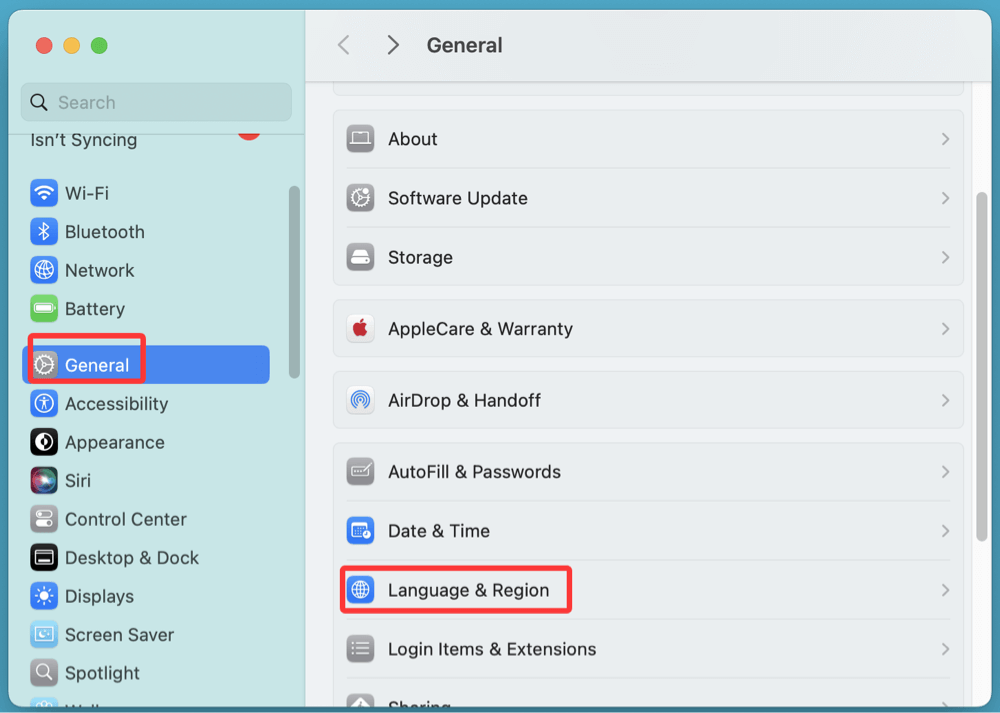
Task: Open Accessibility from the sidebar icon
Action: tap(44, 404)
